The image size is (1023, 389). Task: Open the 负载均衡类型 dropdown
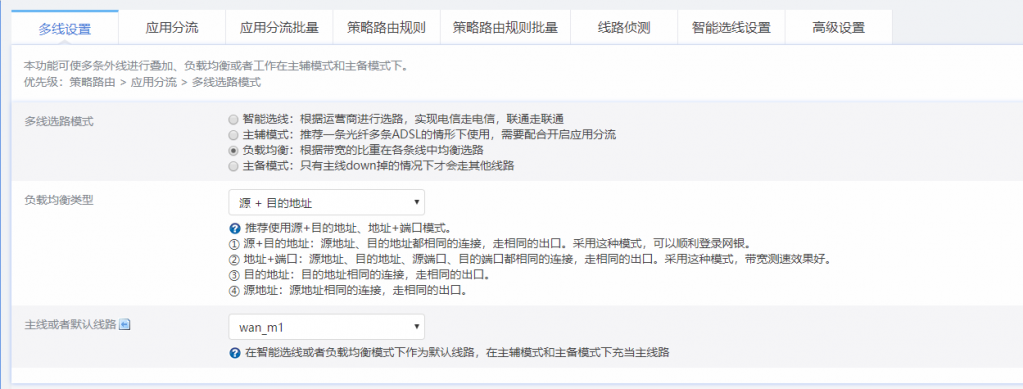tap(327, 203)
